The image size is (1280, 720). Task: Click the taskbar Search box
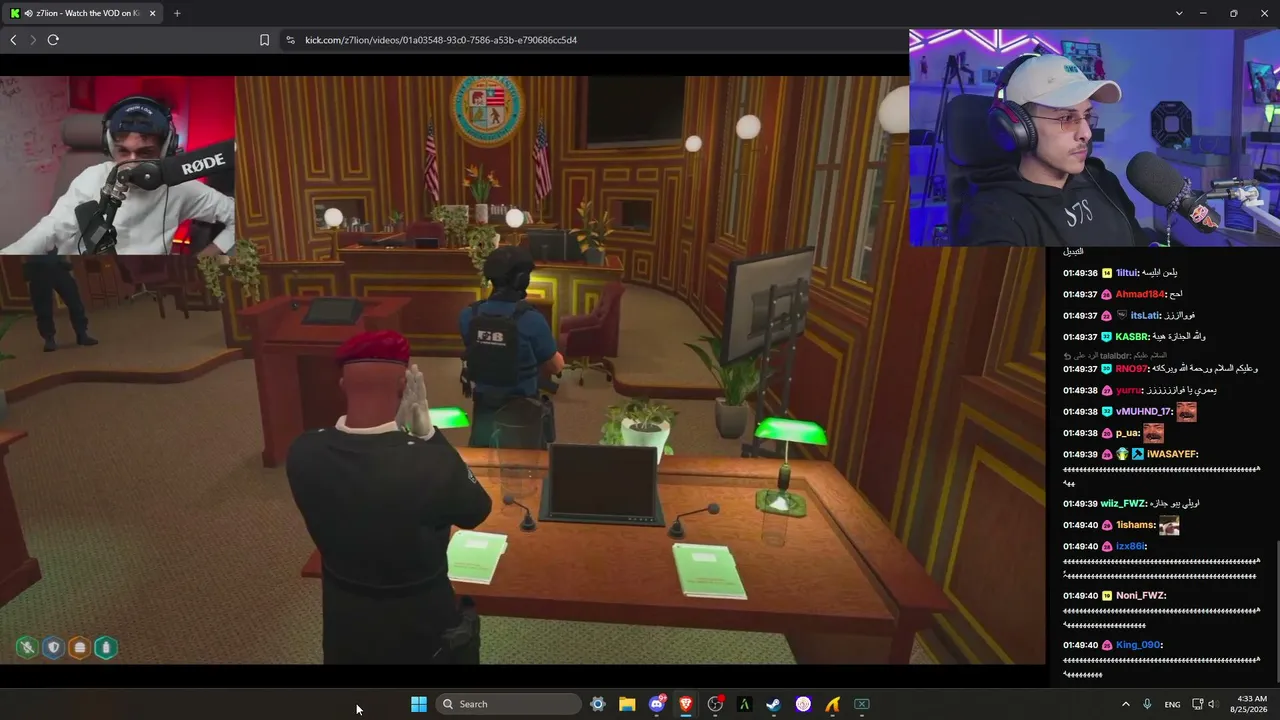[509, 704]
